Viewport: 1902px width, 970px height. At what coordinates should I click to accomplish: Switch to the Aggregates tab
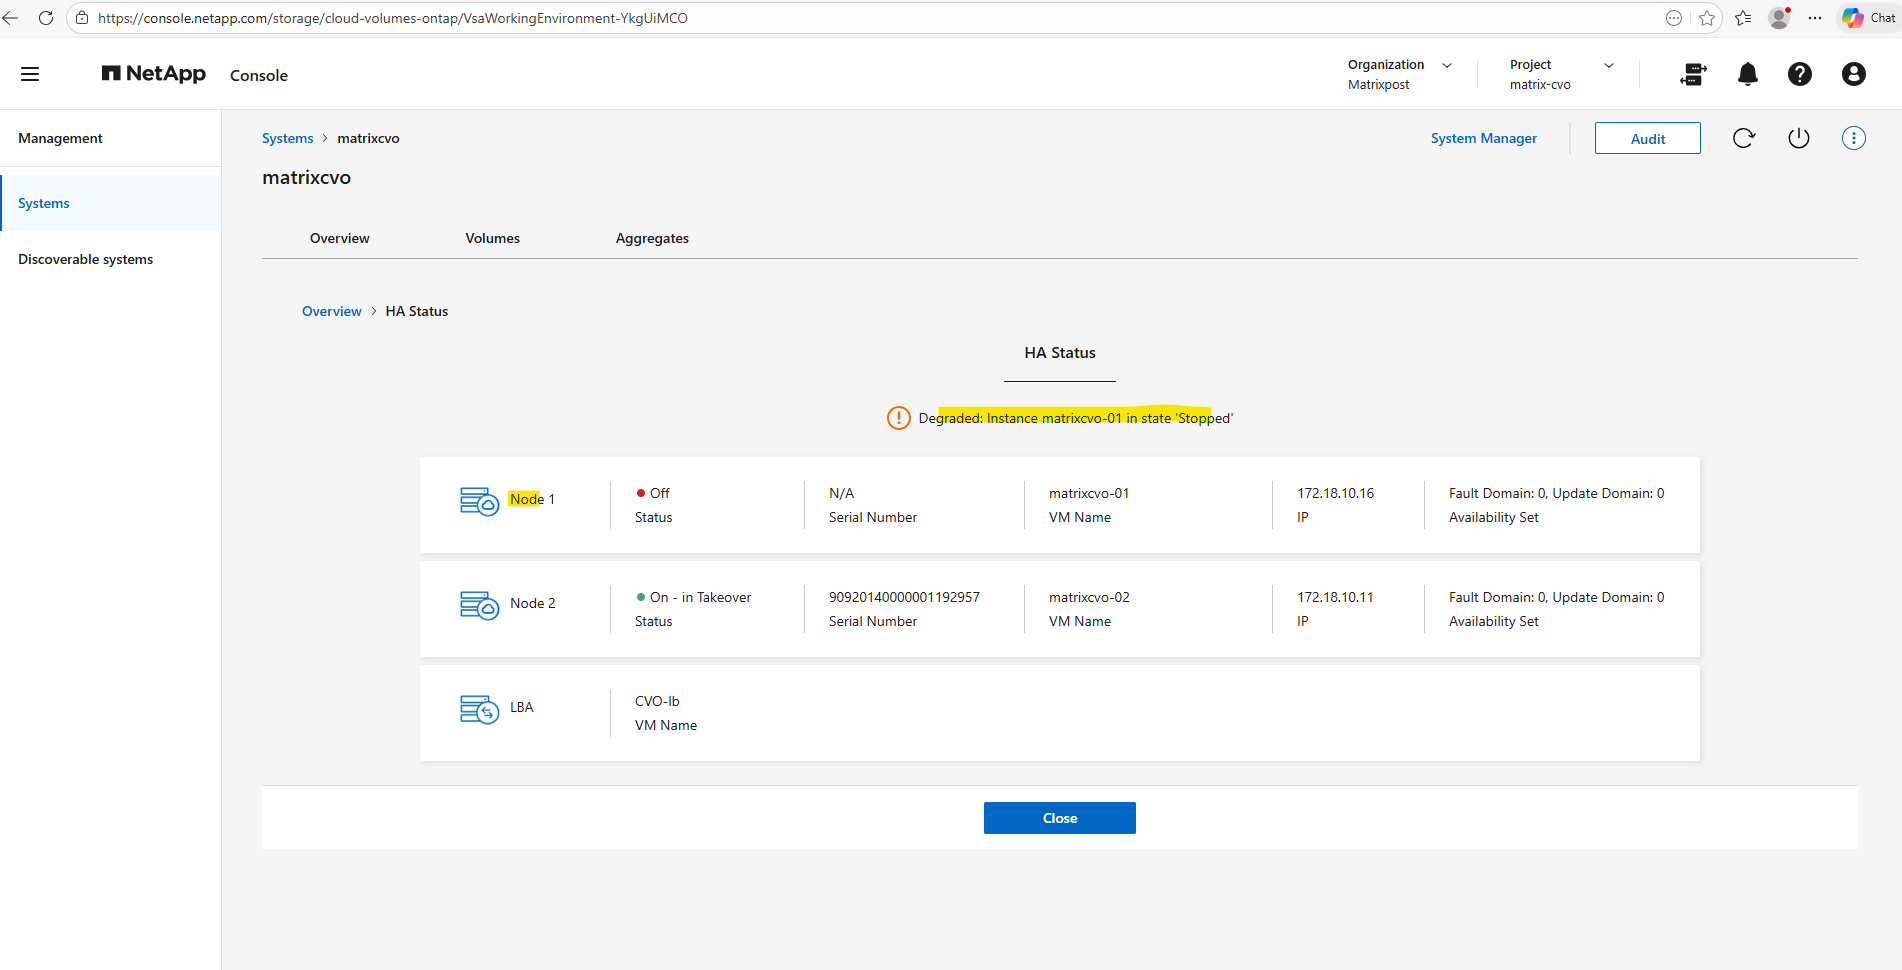pyautogui.click(x=652, y=238)
